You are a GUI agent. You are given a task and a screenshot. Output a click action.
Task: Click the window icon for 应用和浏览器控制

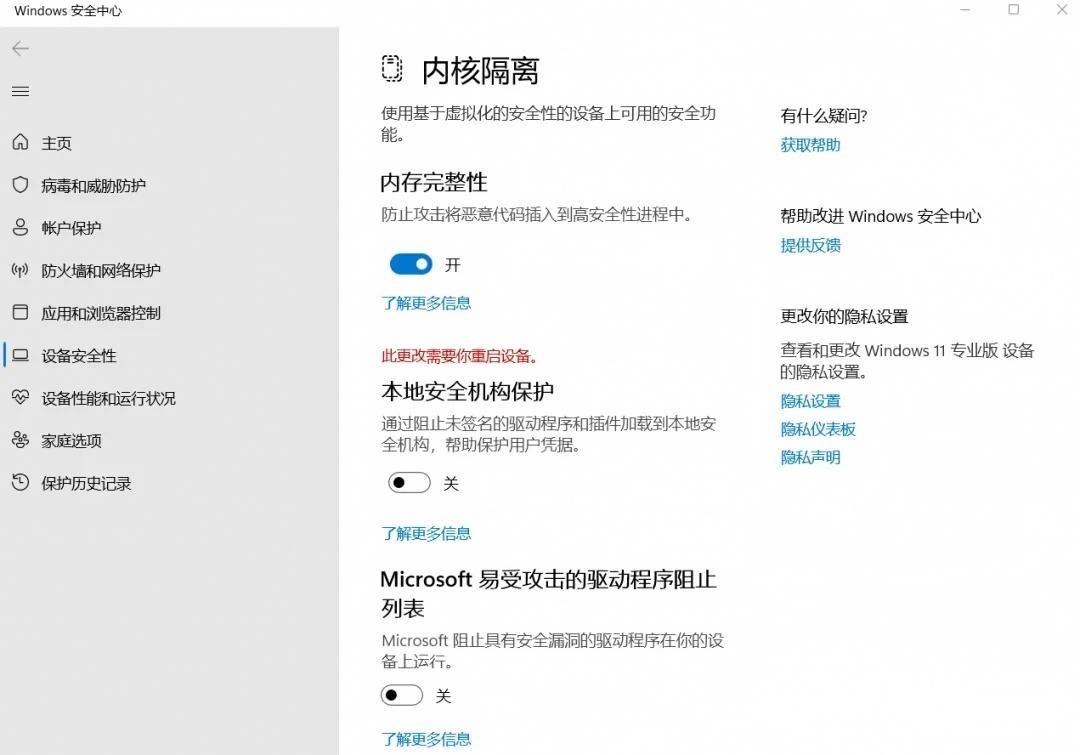coord(21,313)
